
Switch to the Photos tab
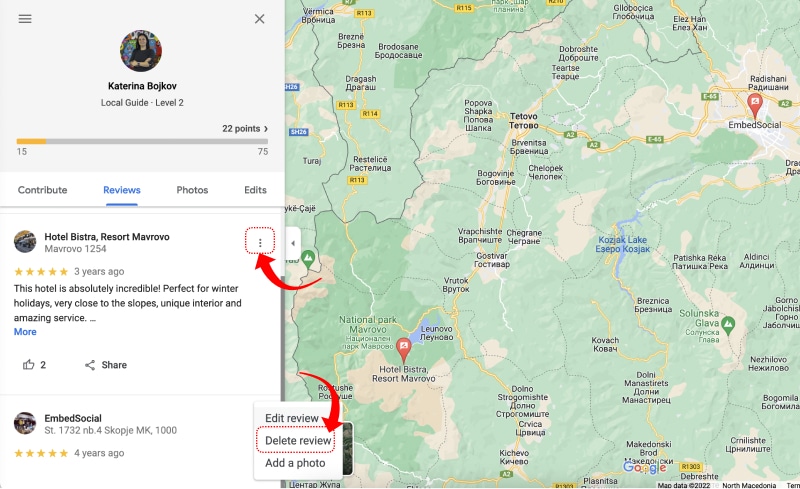192,190
